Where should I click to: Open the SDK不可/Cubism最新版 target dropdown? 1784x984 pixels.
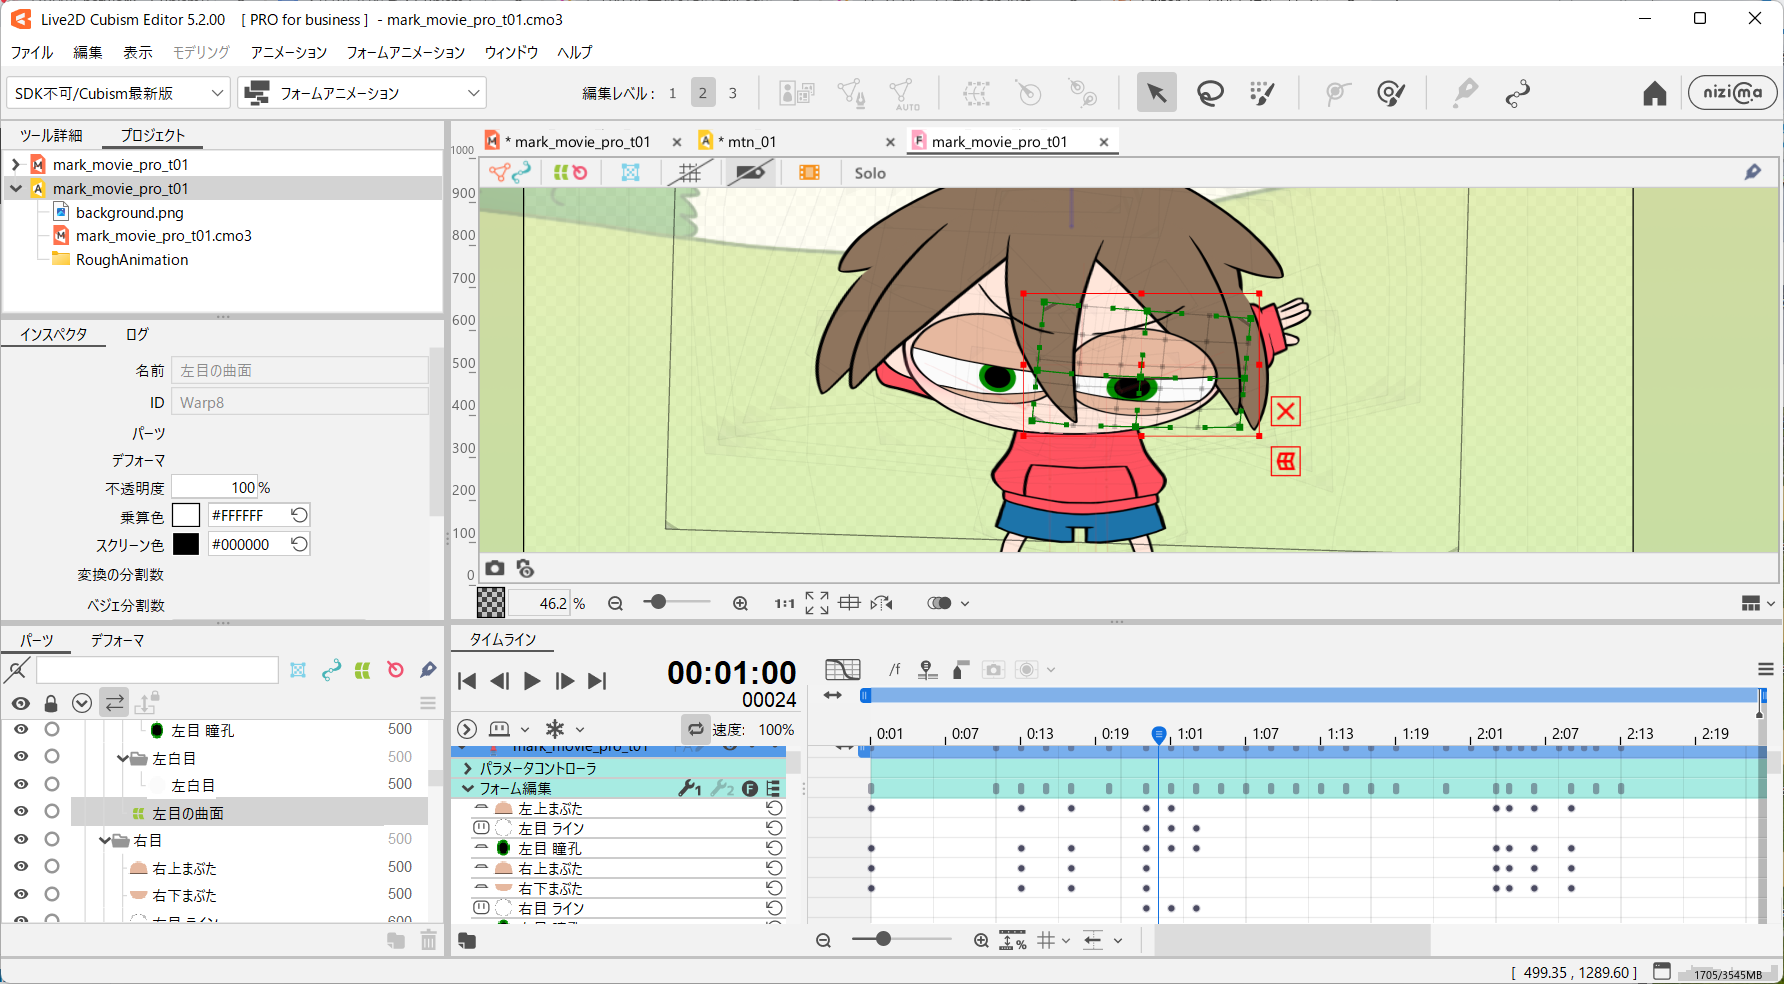[118, 93]
